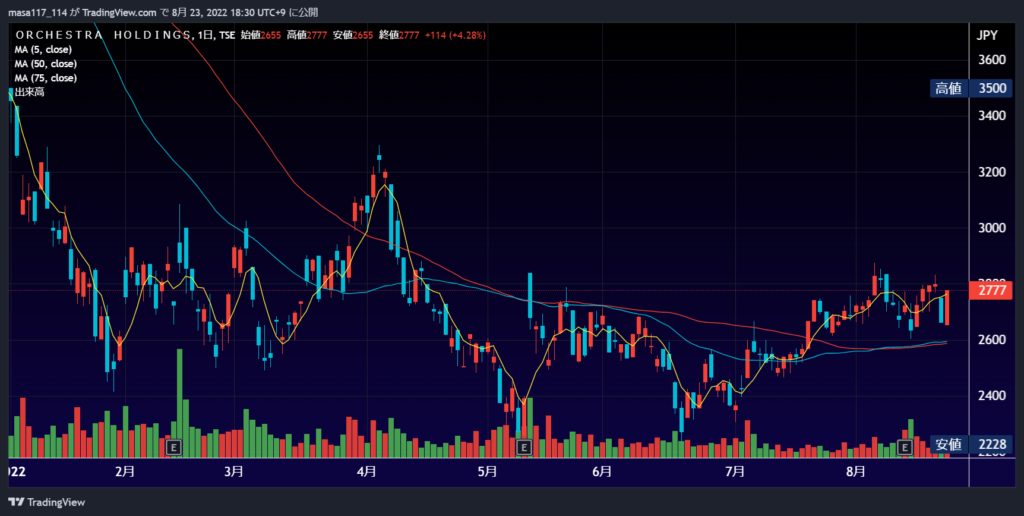Click the +114 (+4.28%) change value
The height and width of the screenshot is (516, 1024).
[x=455, y=35]
